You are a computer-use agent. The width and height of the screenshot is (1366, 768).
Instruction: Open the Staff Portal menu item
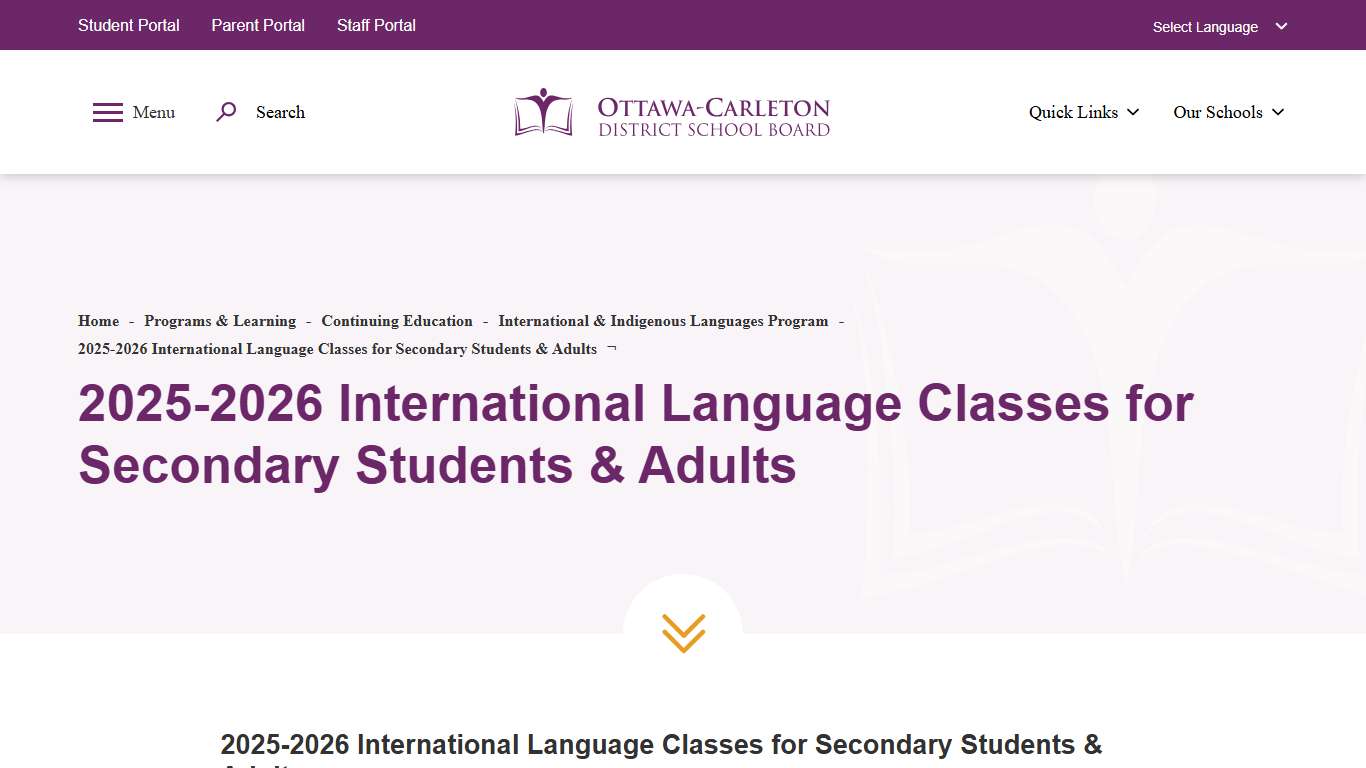[x=376, y=25]
